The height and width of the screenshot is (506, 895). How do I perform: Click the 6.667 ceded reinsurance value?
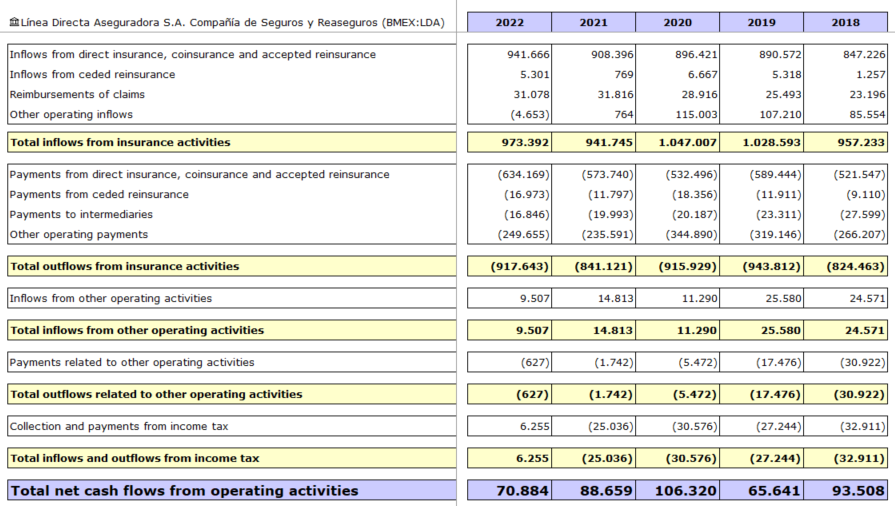point(703,74)
